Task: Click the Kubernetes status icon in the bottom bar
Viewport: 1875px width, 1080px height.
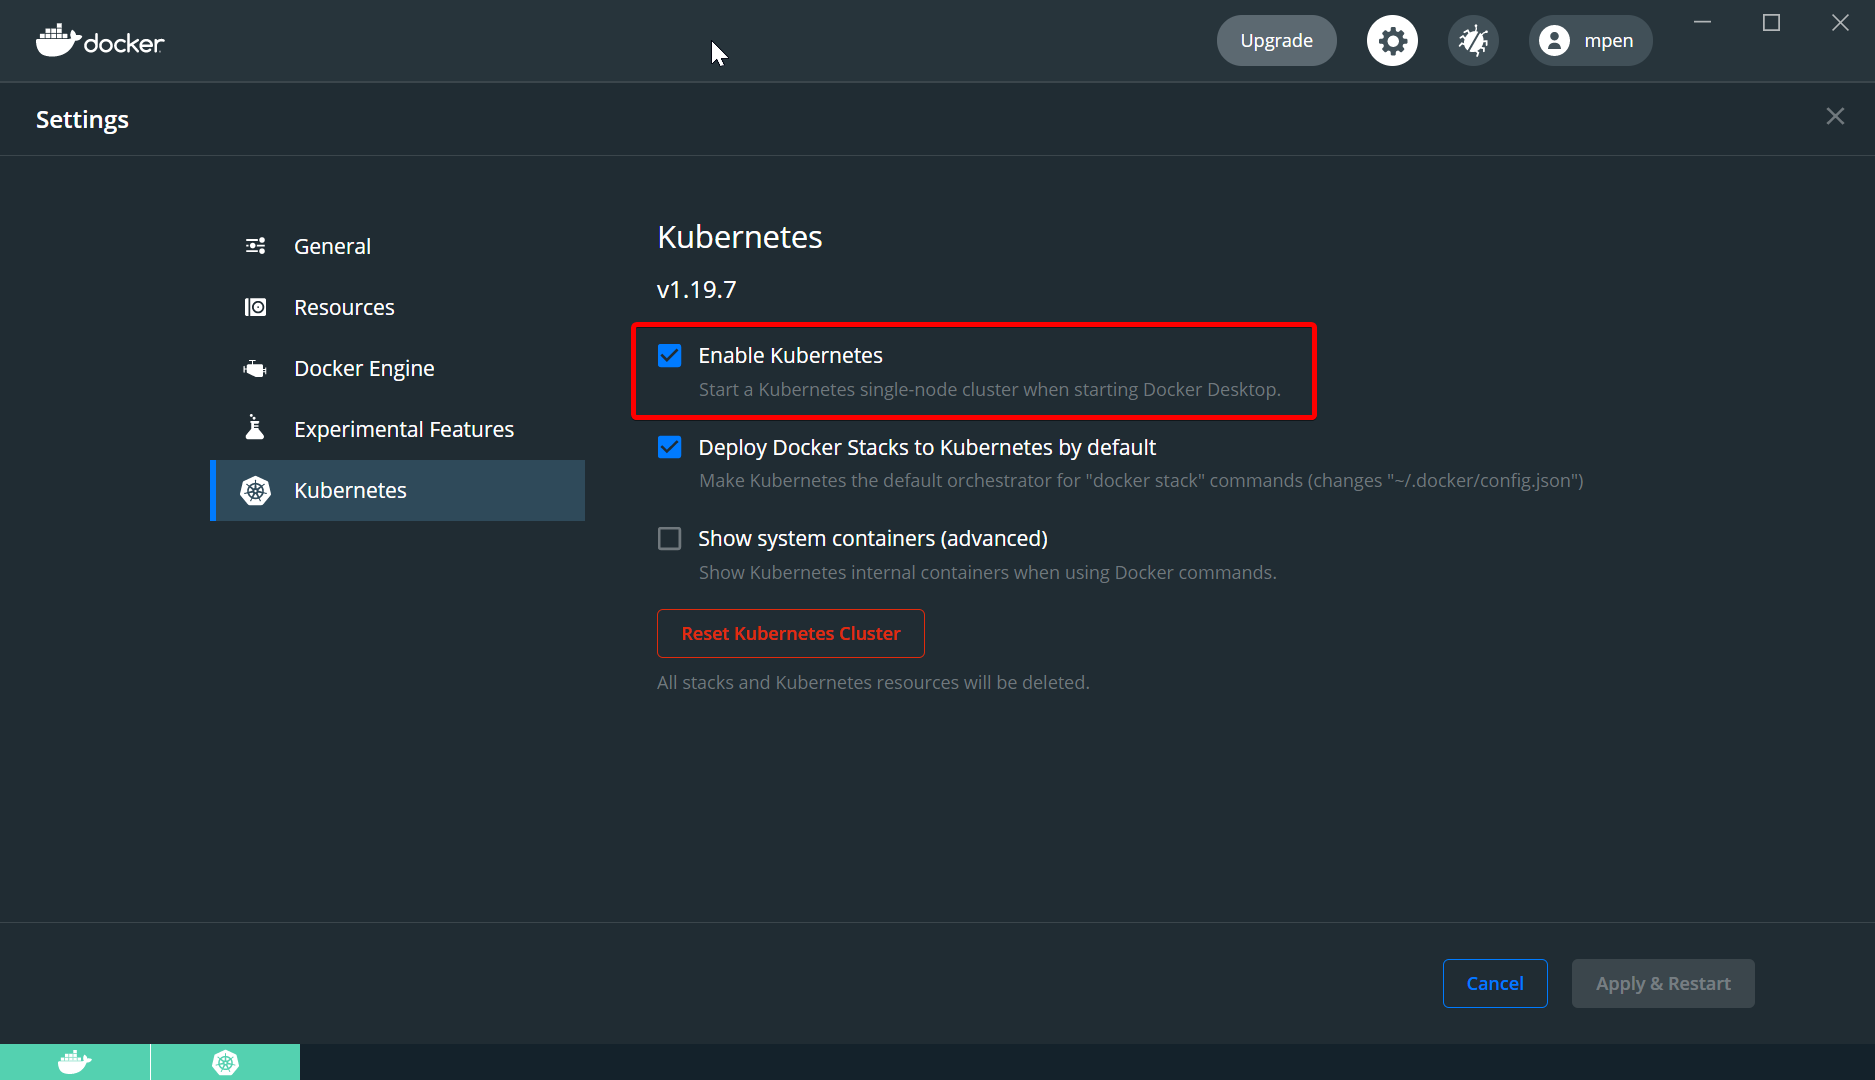Action: click(226, 1062)
